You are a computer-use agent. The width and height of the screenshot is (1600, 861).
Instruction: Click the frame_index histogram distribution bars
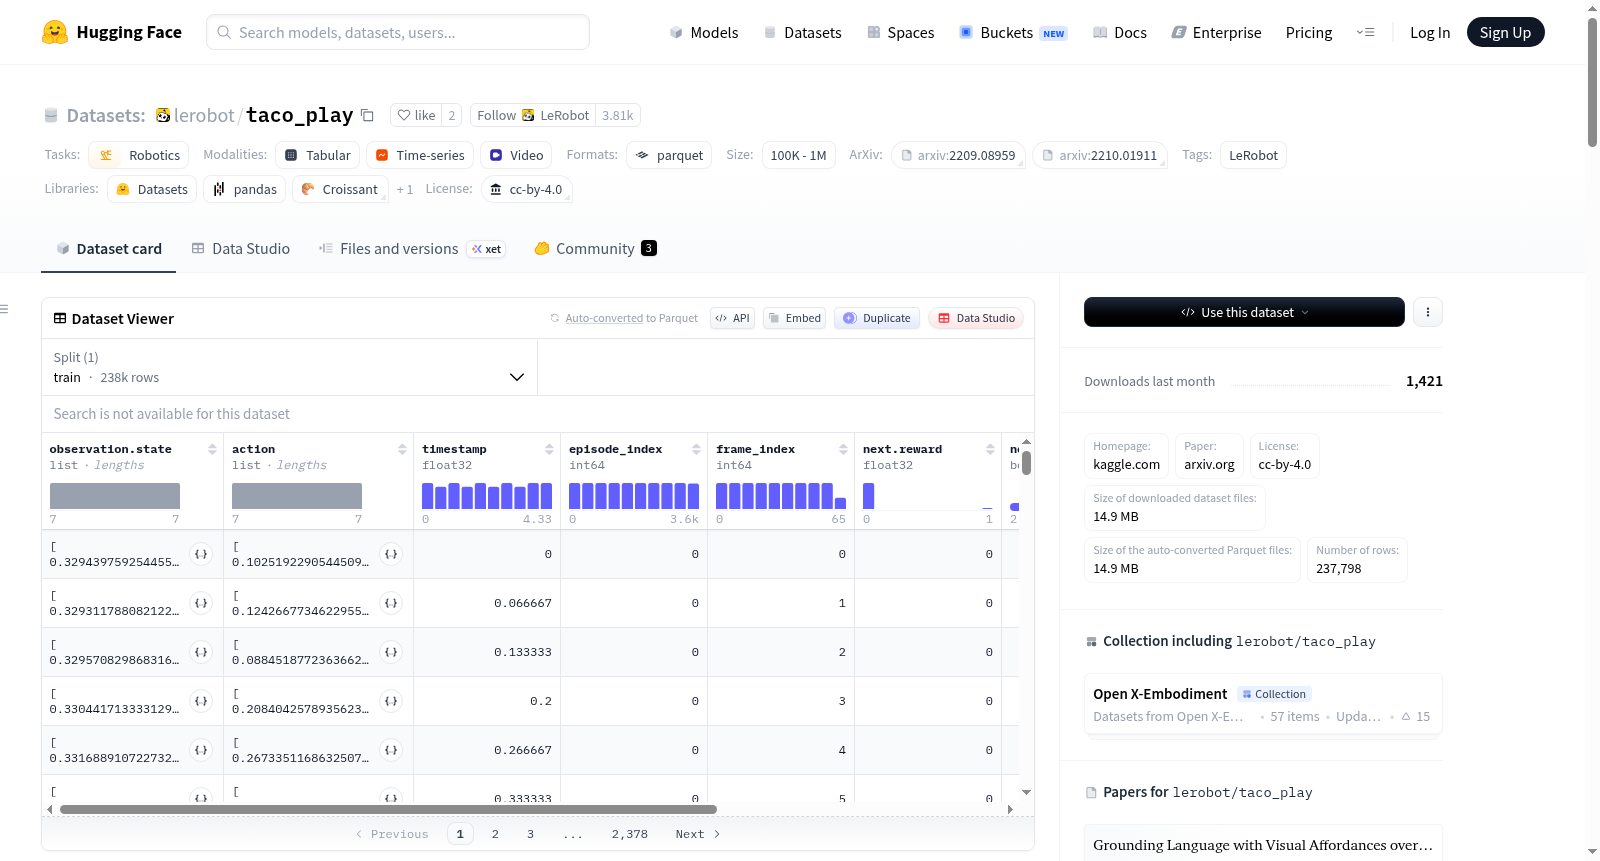(x=781, y=496)
